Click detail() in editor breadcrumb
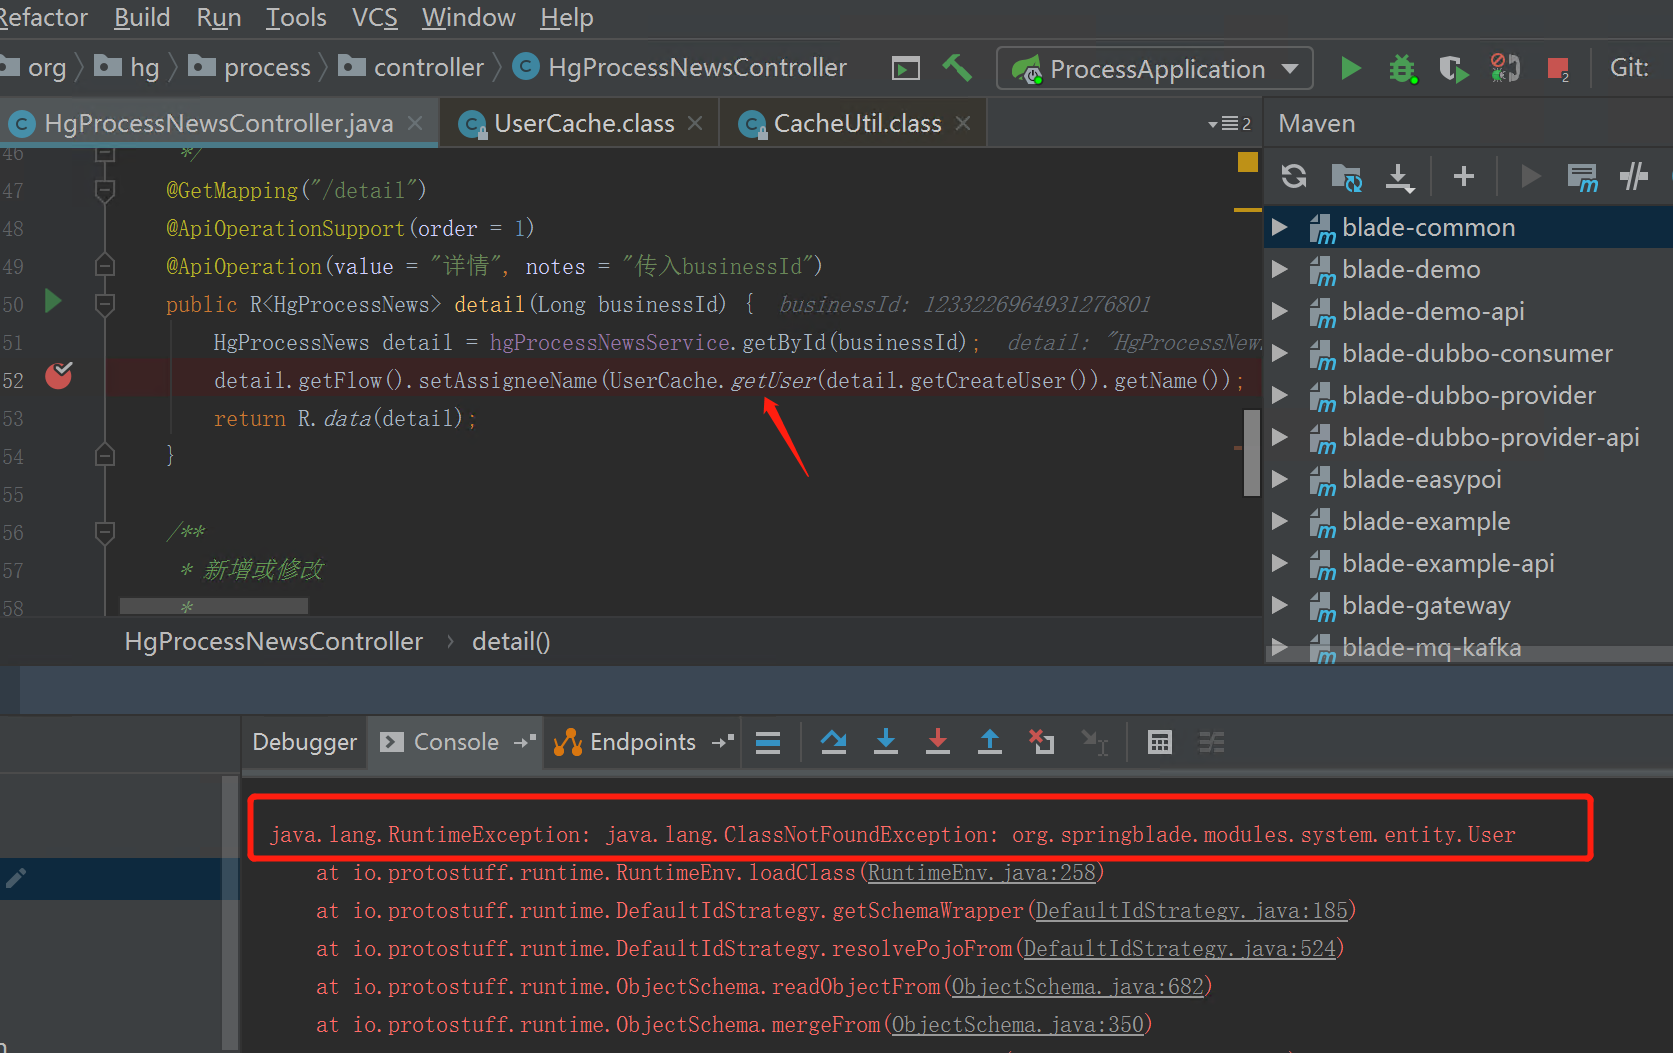This screenshot has width=1673, height=1053. (511, 642)
